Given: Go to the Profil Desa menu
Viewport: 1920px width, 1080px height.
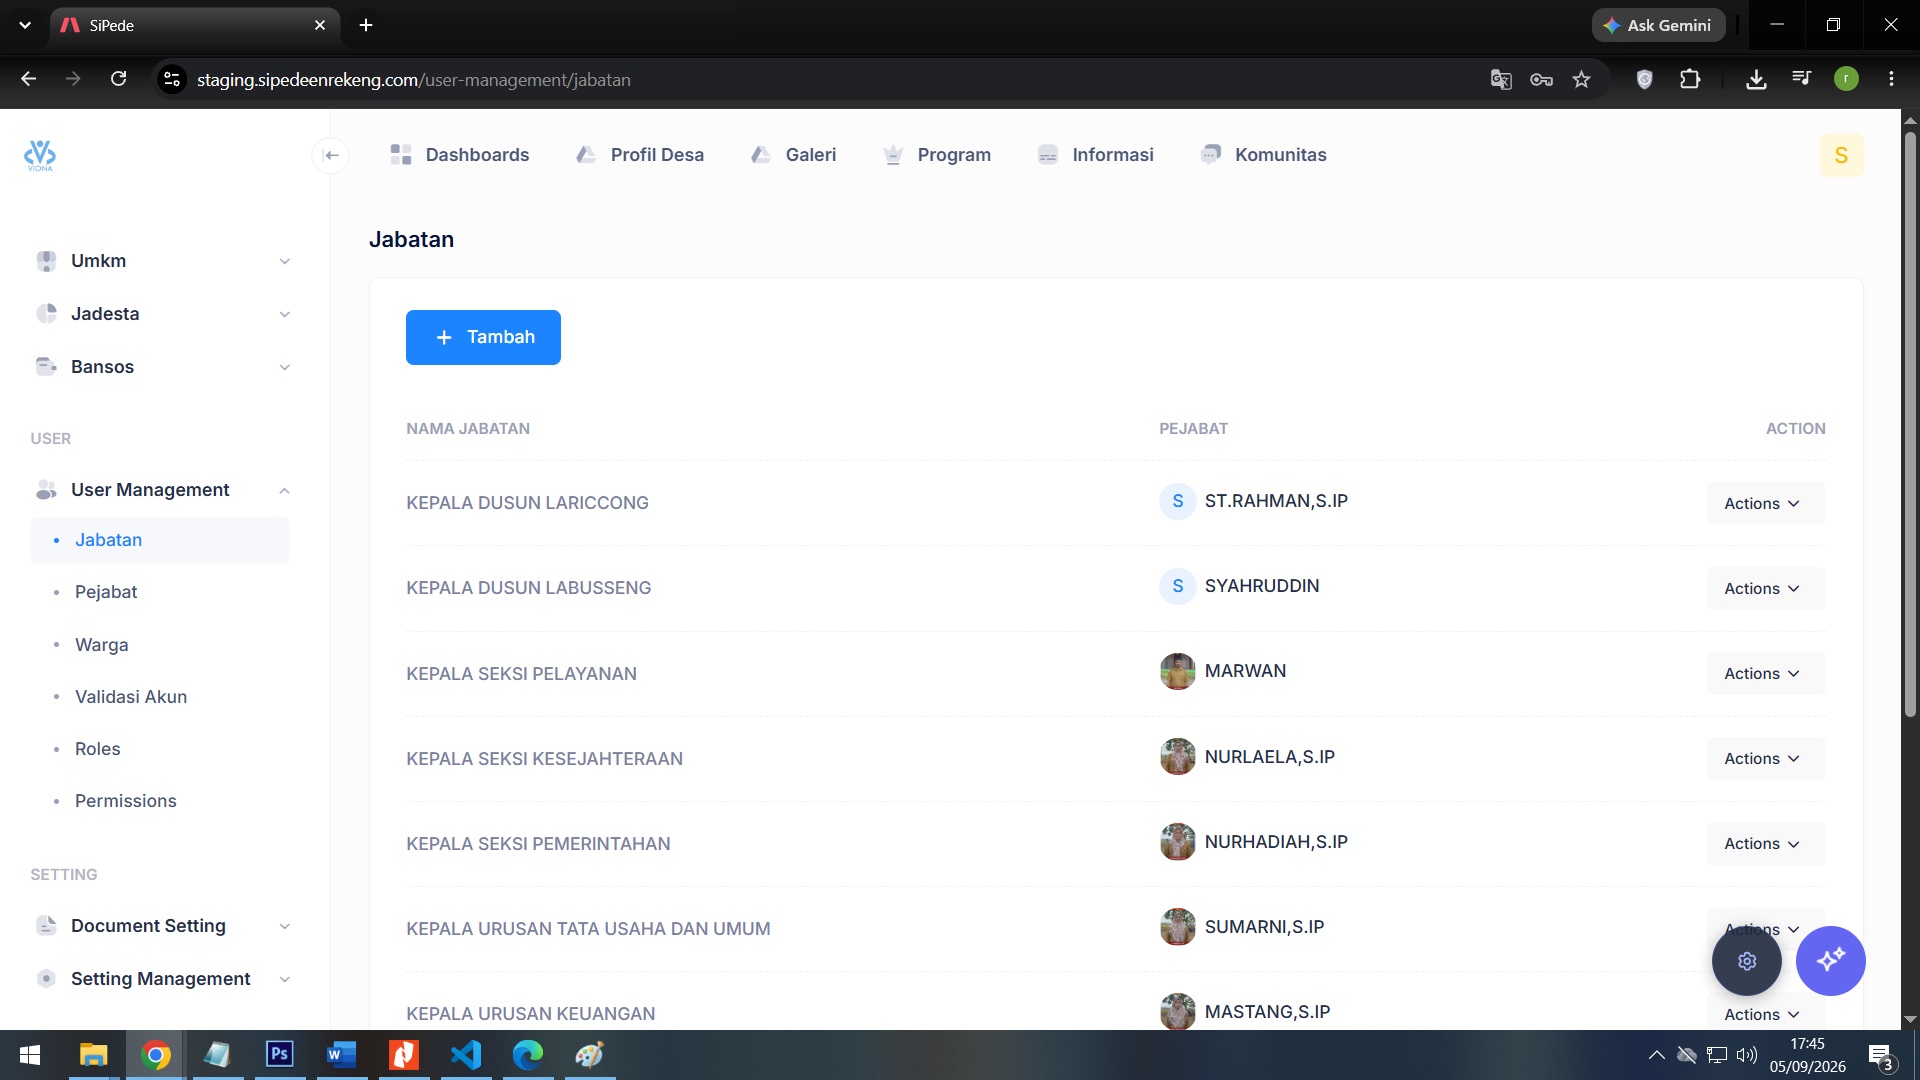Looking at the screenshot, I should pyautogui.click(x=640, y=155).
